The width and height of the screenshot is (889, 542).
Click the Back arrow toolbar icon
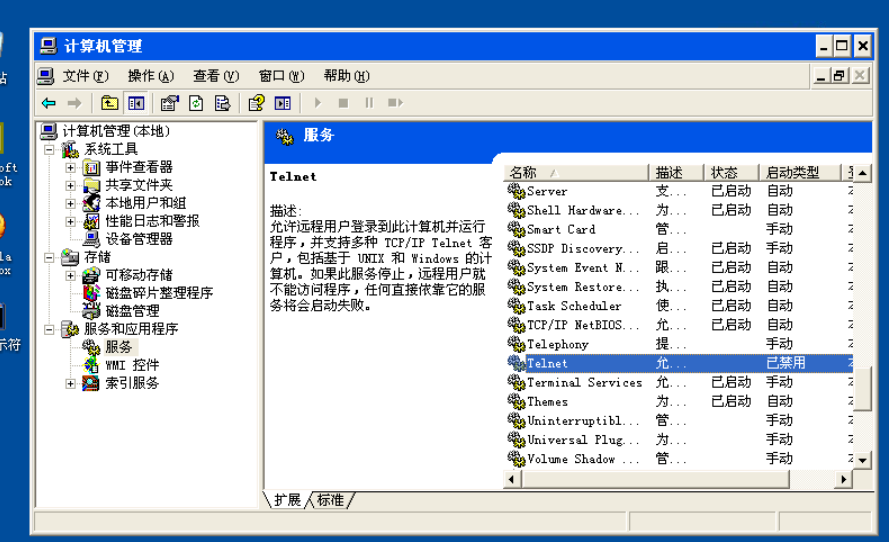click(49, 103)
